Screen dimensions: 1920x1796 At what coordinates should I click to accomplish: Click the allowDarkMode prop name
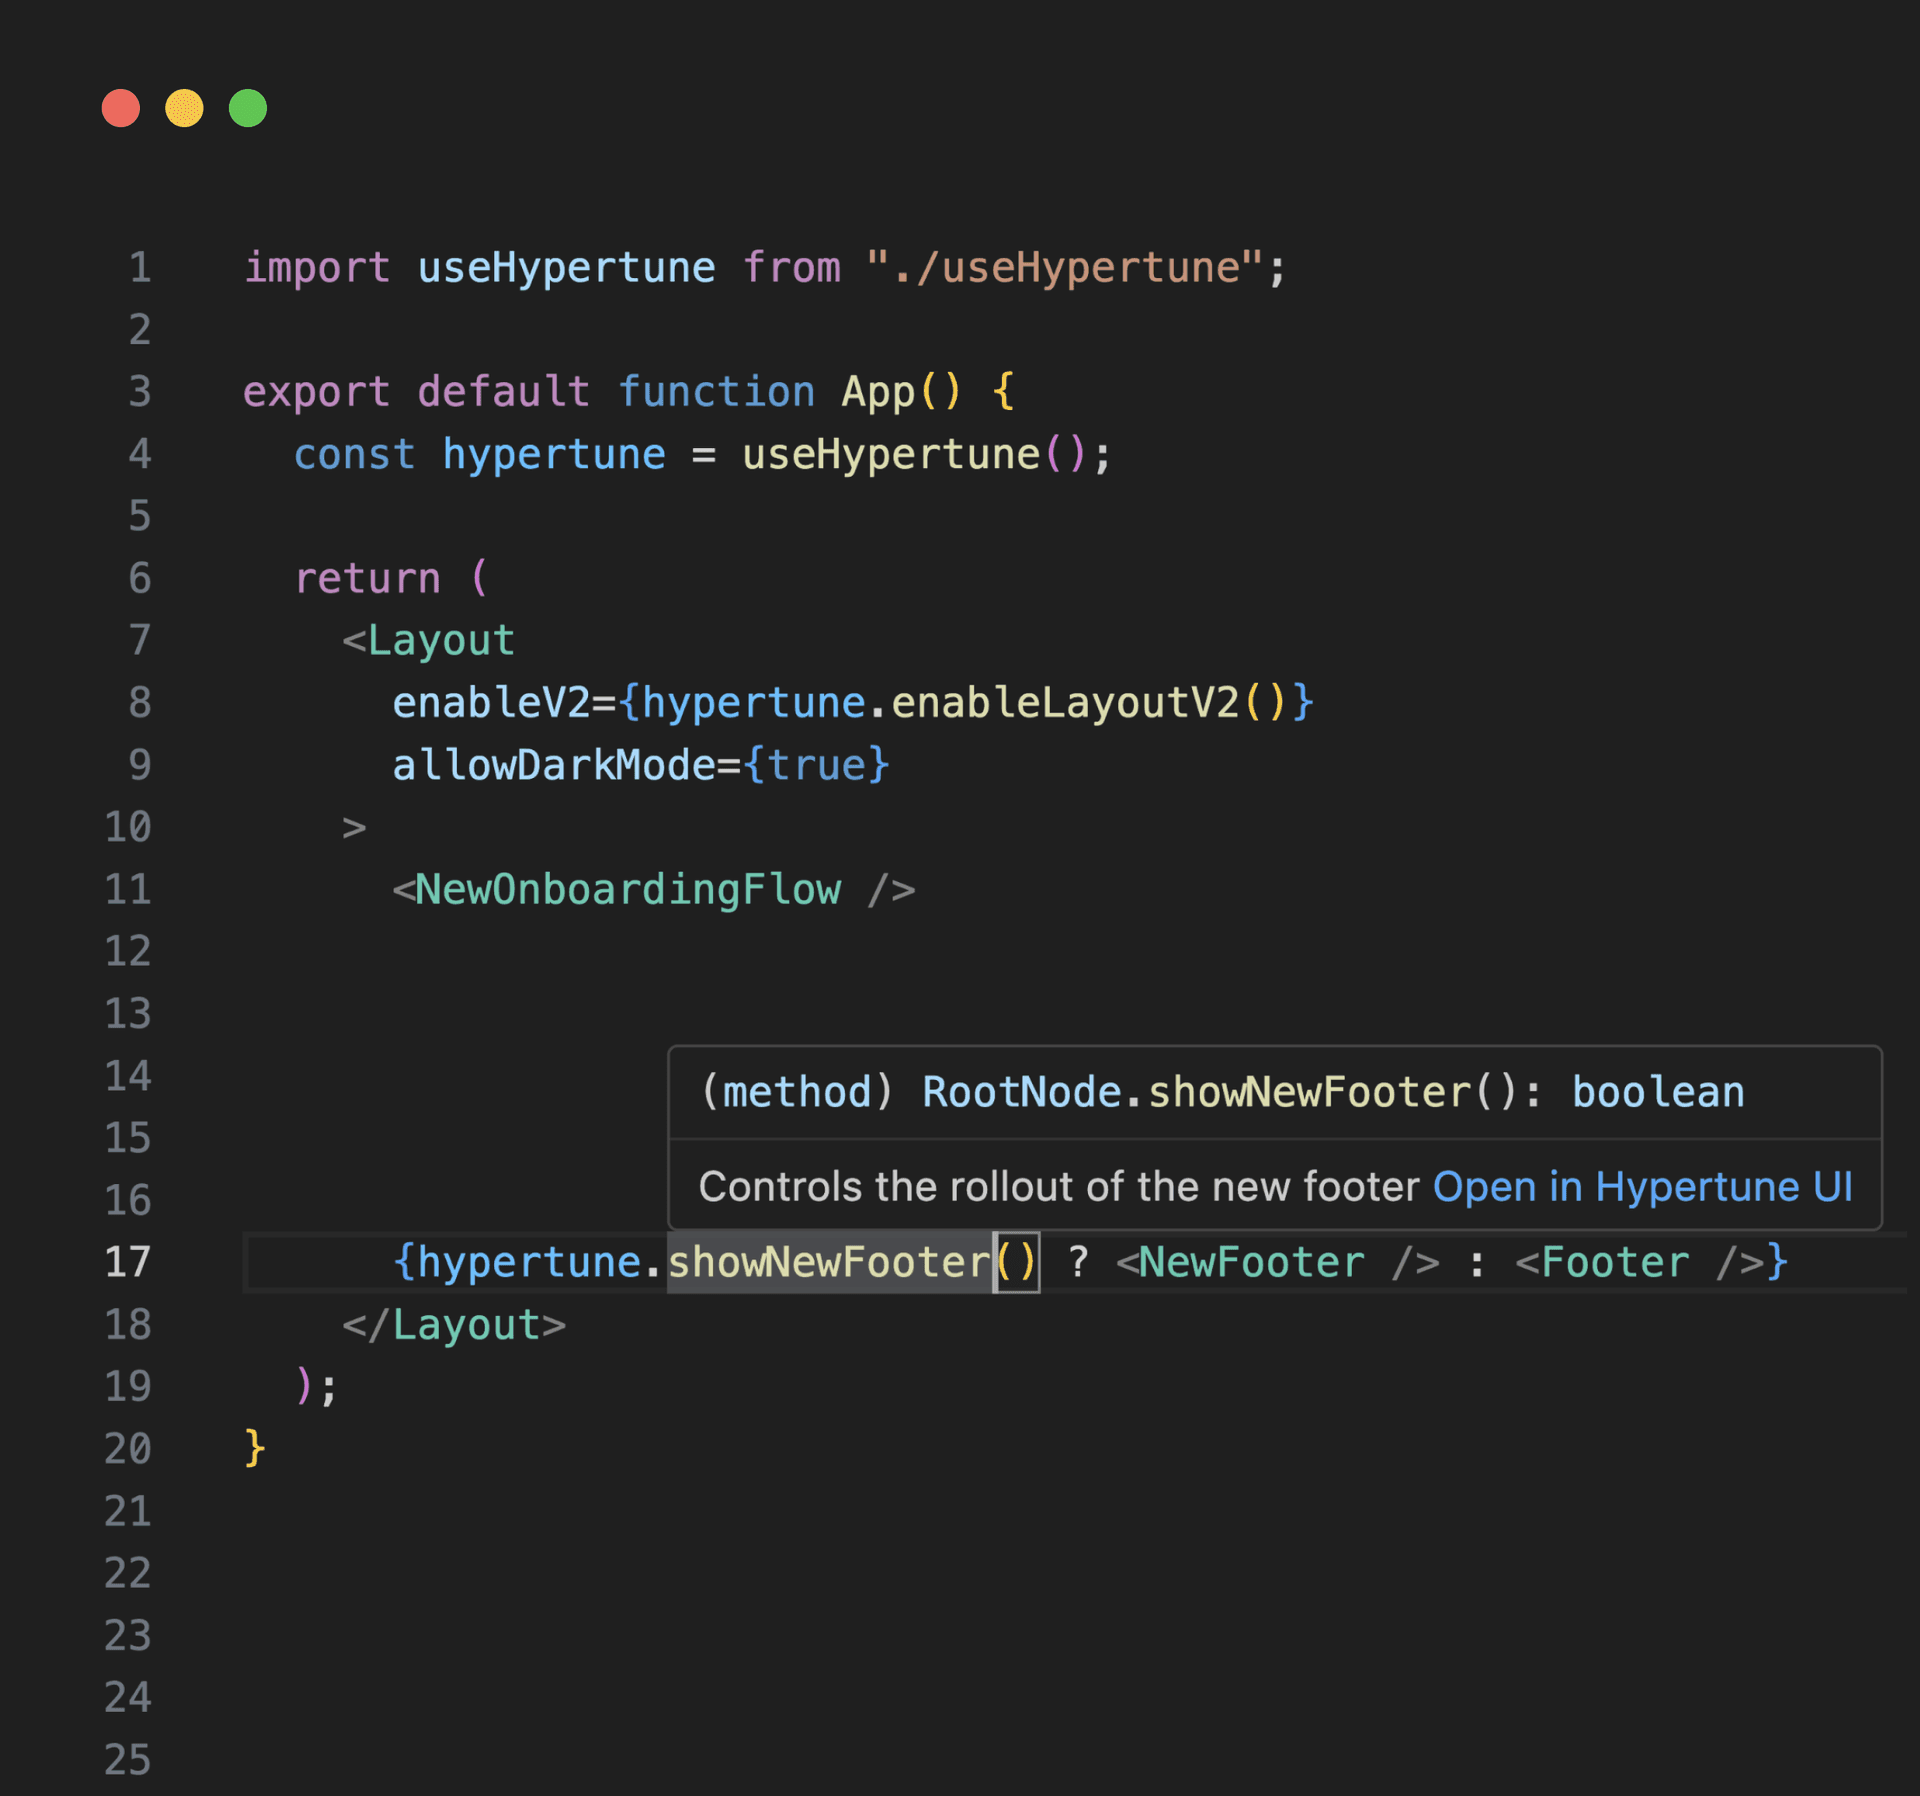553,766
